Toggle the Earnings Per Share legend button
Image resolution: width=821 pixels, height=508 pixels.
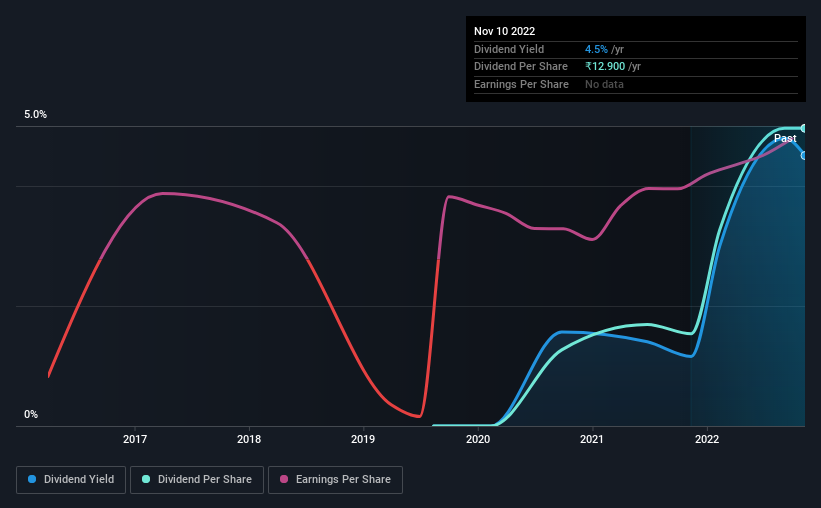point(335,480)
